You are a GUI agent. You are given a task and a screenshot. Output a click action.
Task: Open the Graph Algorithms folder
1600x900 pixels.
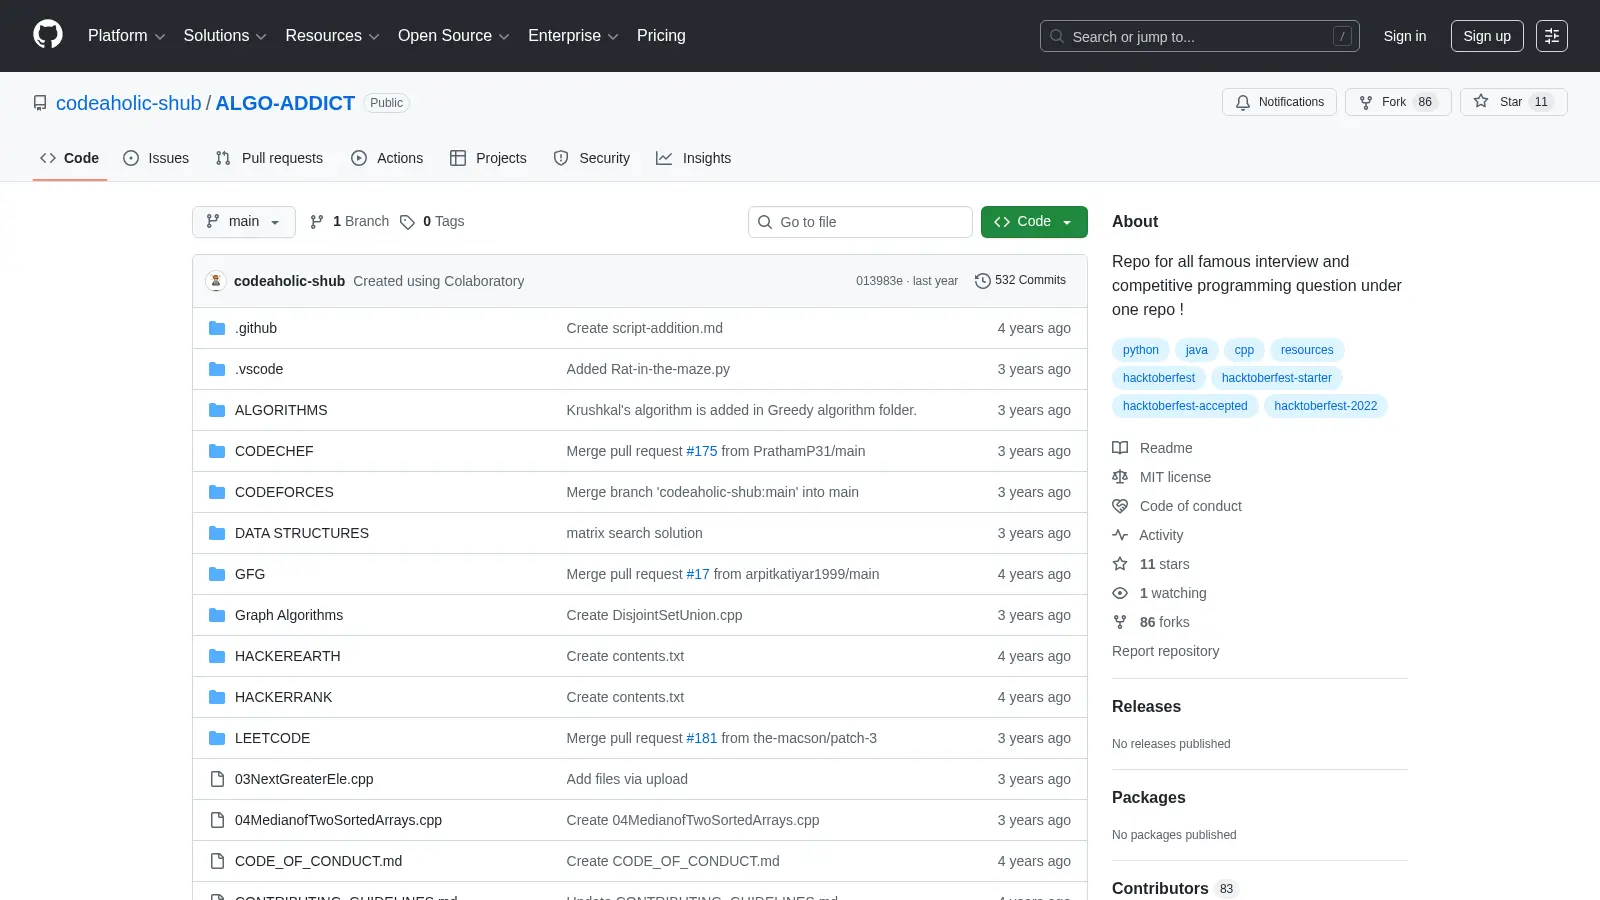289,615
